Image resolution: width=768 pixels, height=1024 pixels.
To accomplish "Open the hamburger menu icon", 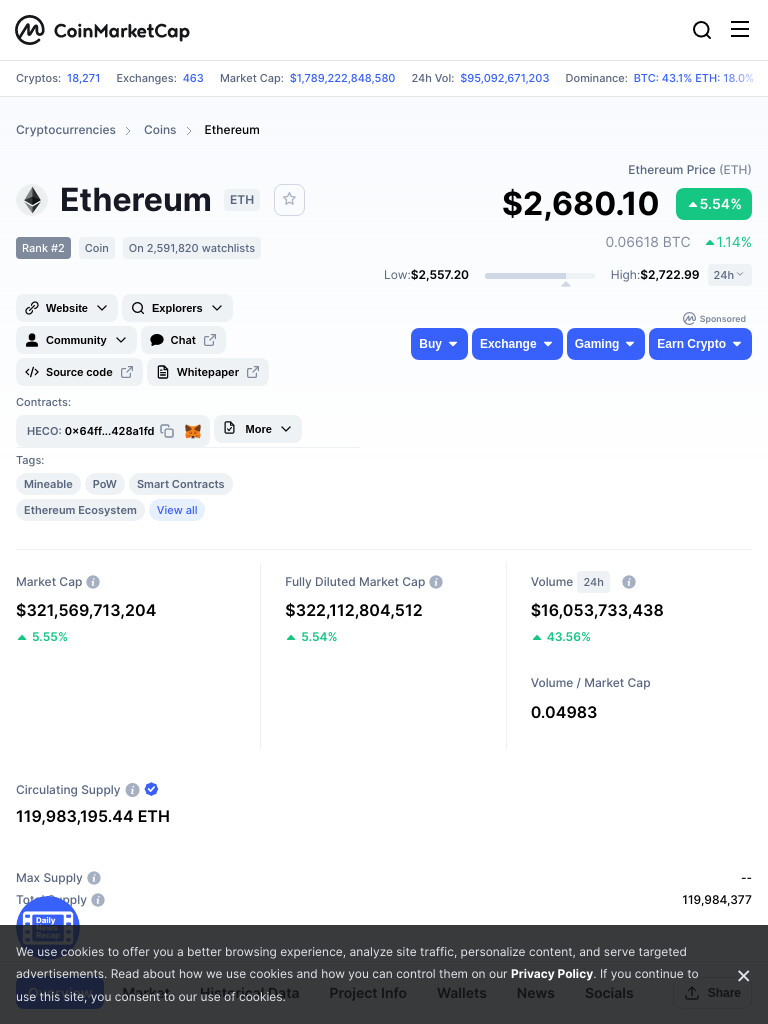I will [739, 29].
